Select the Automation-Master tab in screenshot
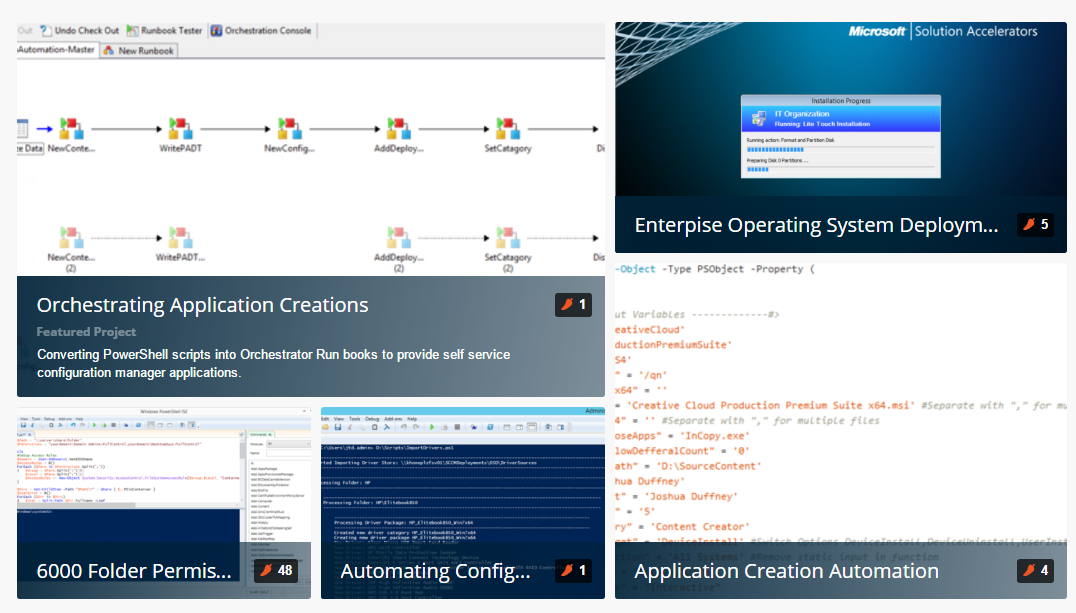The image size is (1076, 613). click(57, 49)
